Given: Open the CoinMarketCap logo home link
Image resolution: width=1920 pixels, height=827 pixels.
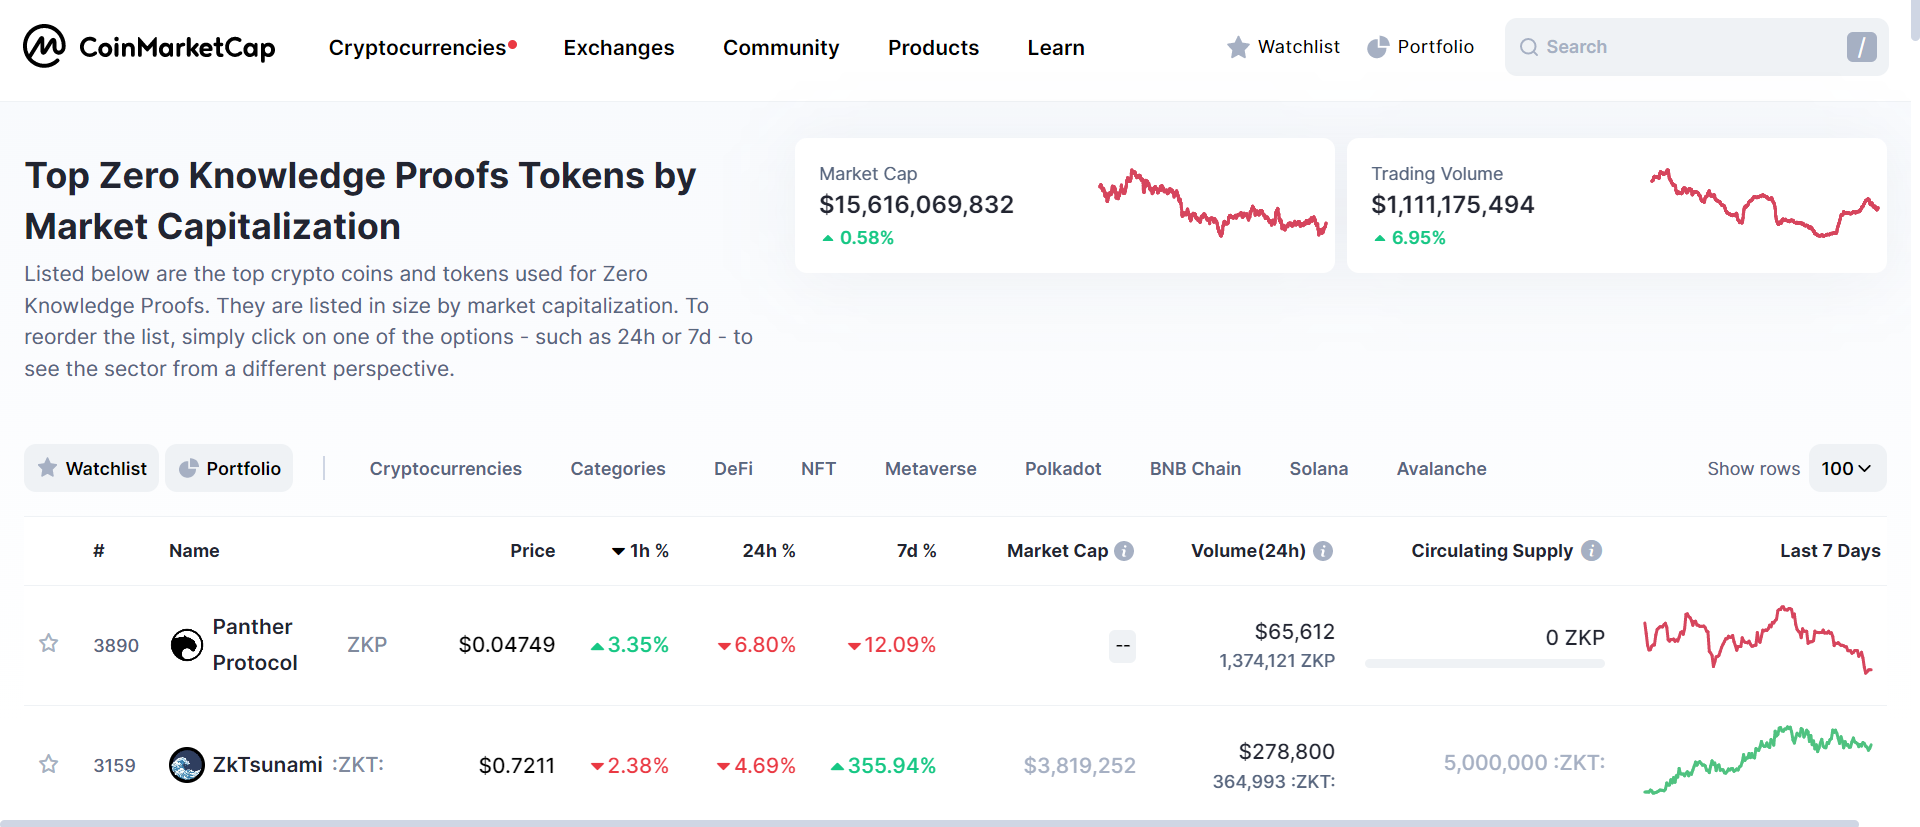Looking at the screenshot, I should pos(149,46).
